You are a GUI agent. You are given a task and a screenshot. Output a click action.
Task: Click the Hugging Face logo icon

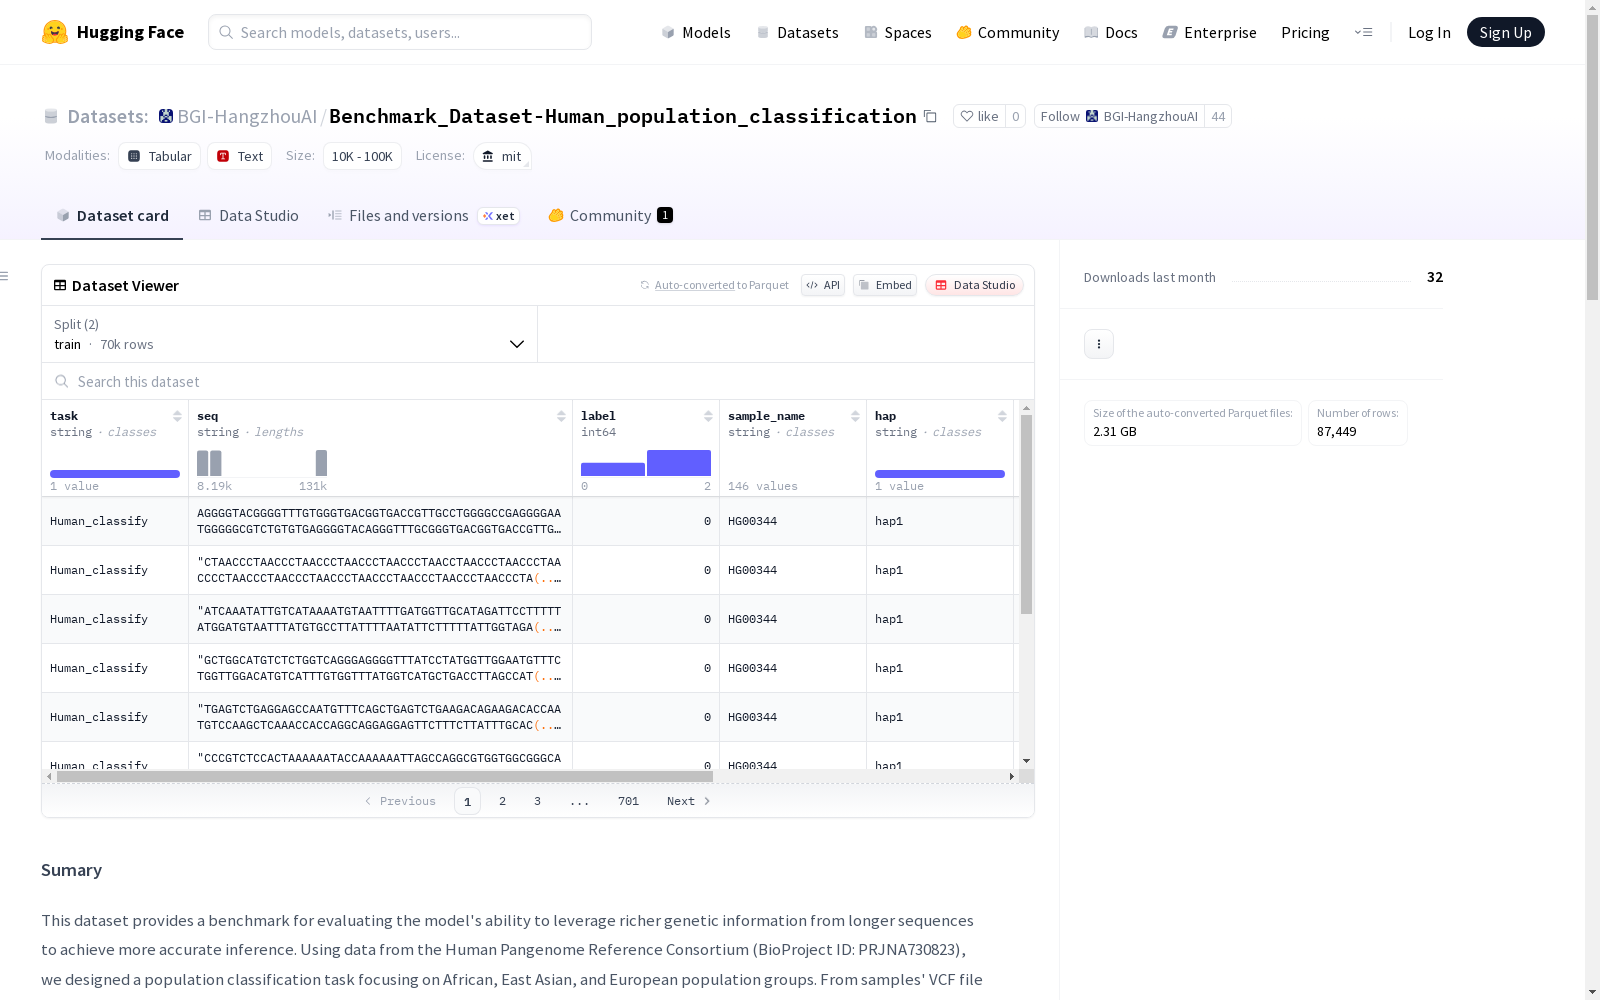[55, 32]
